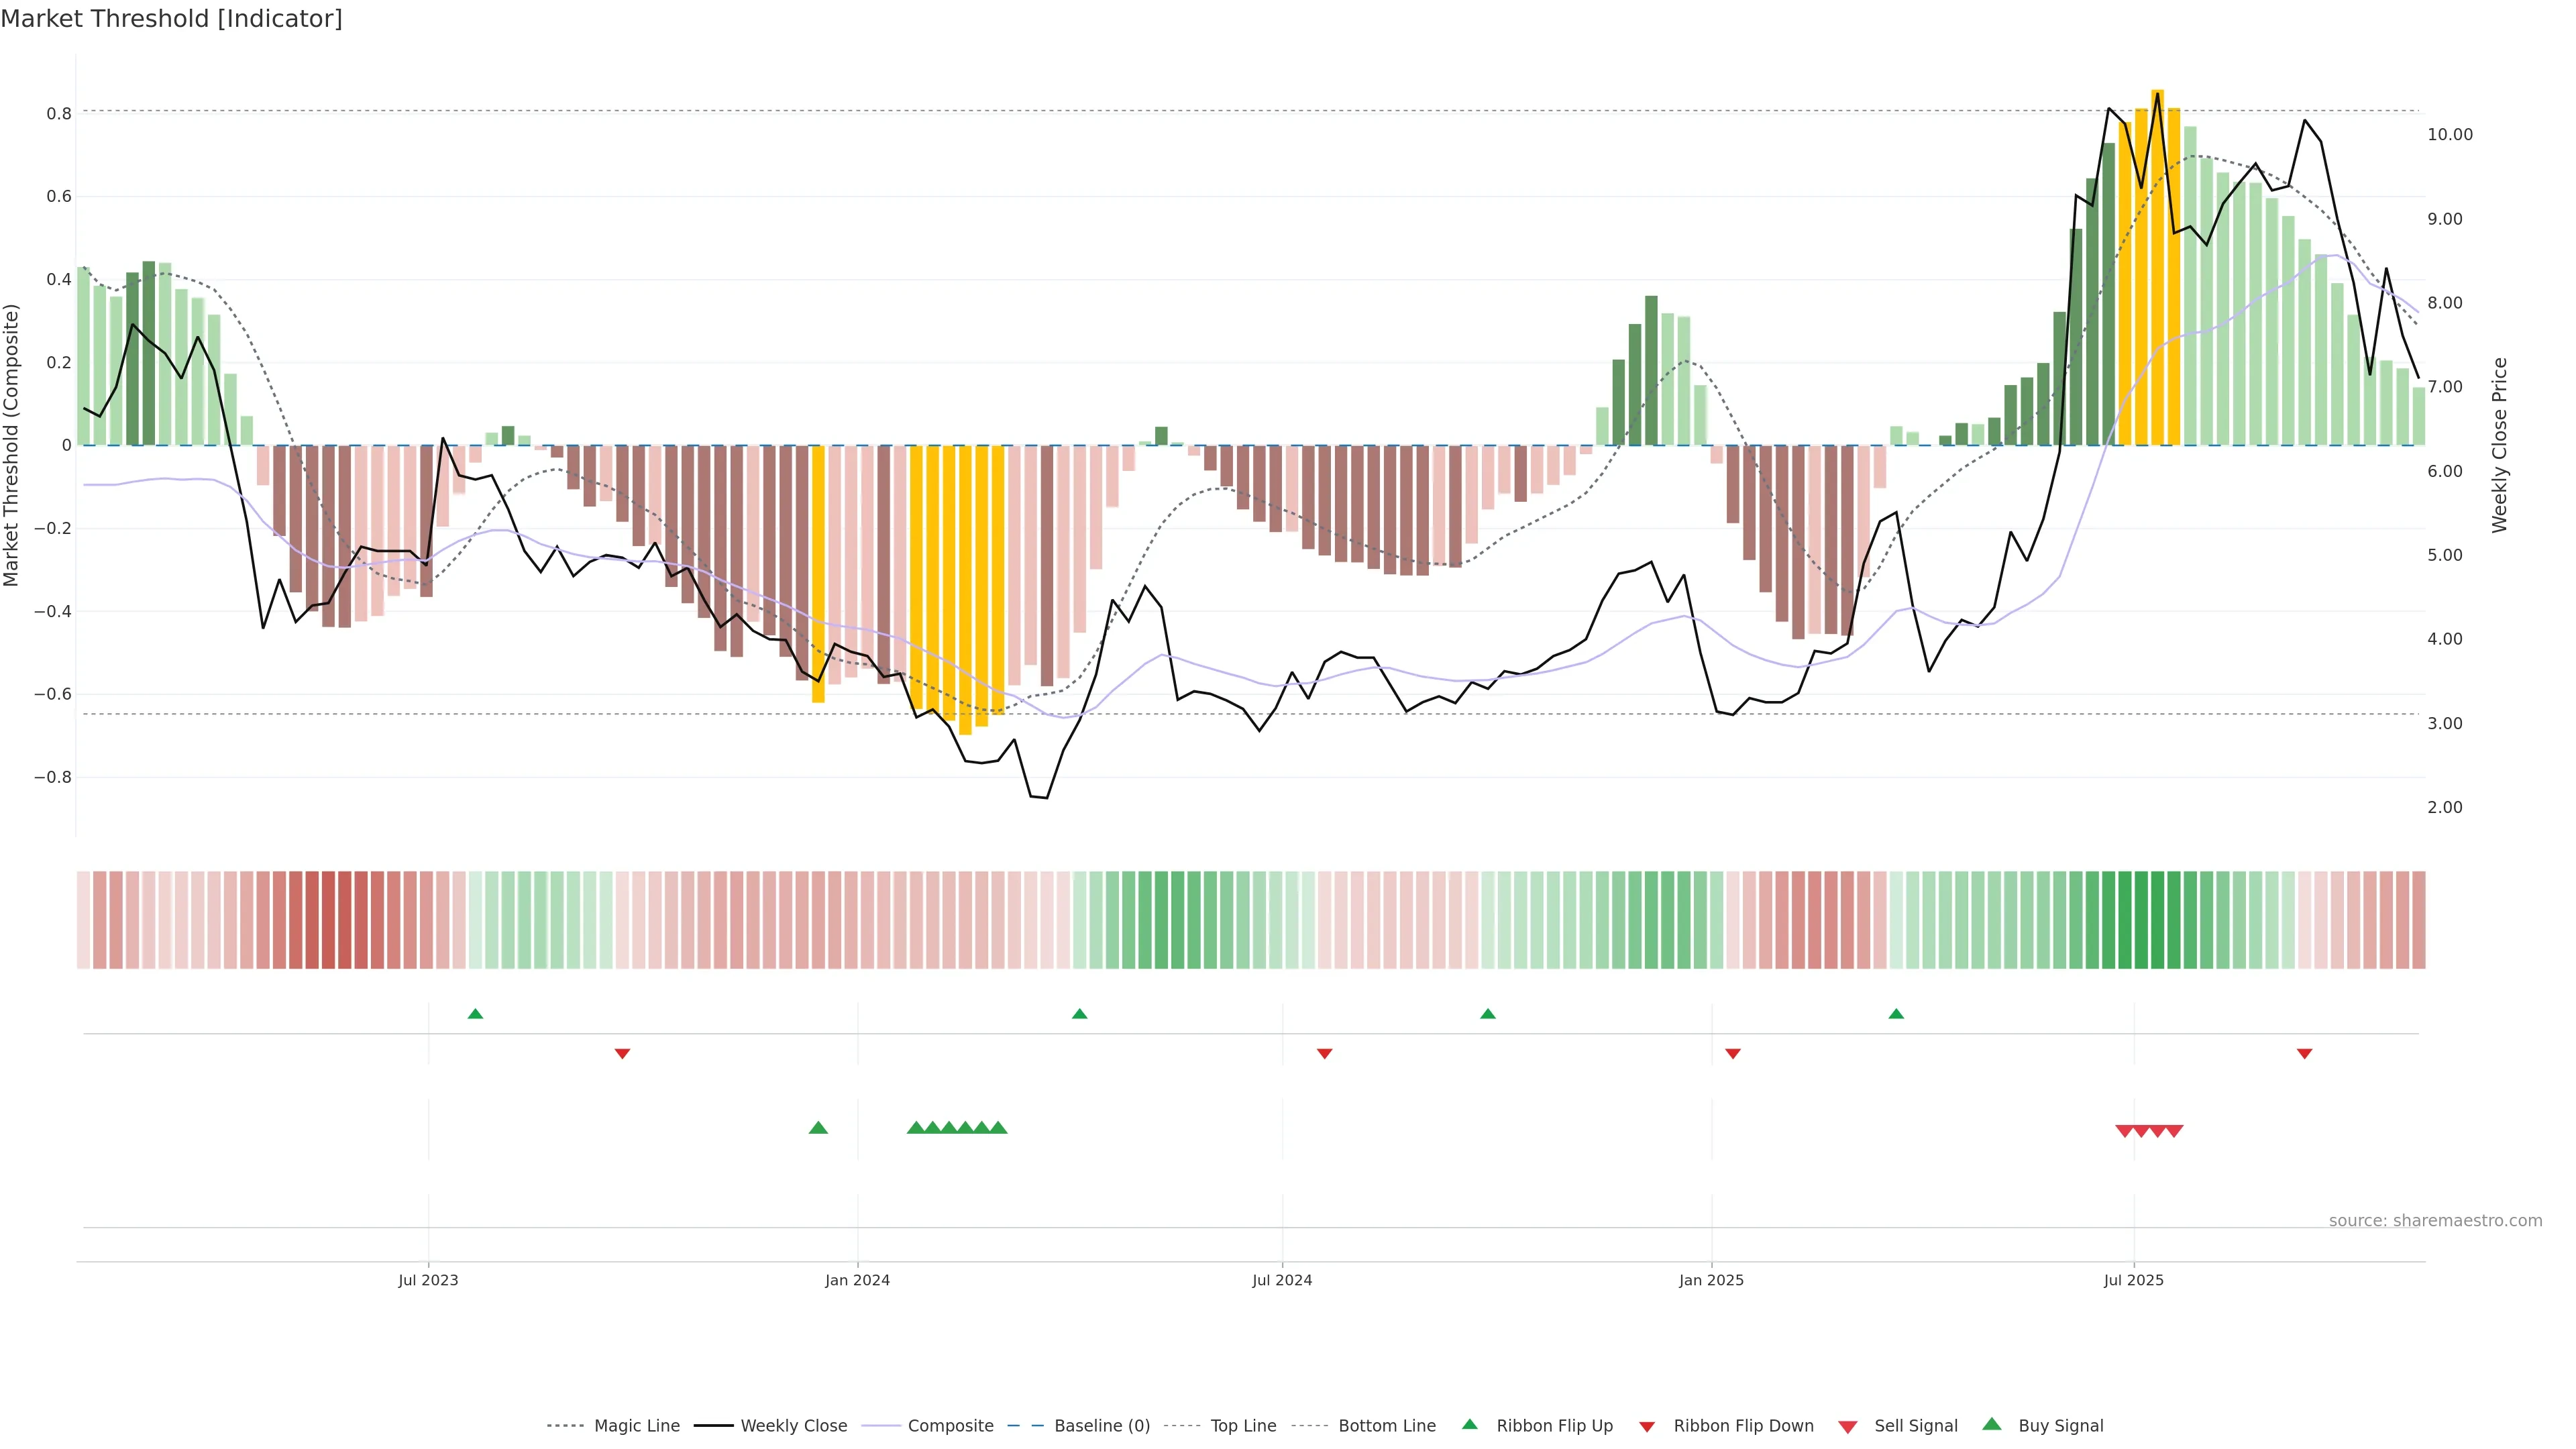
Task: Click the Jul 2025 x-axis label
Action: tap(2133, 1280)
